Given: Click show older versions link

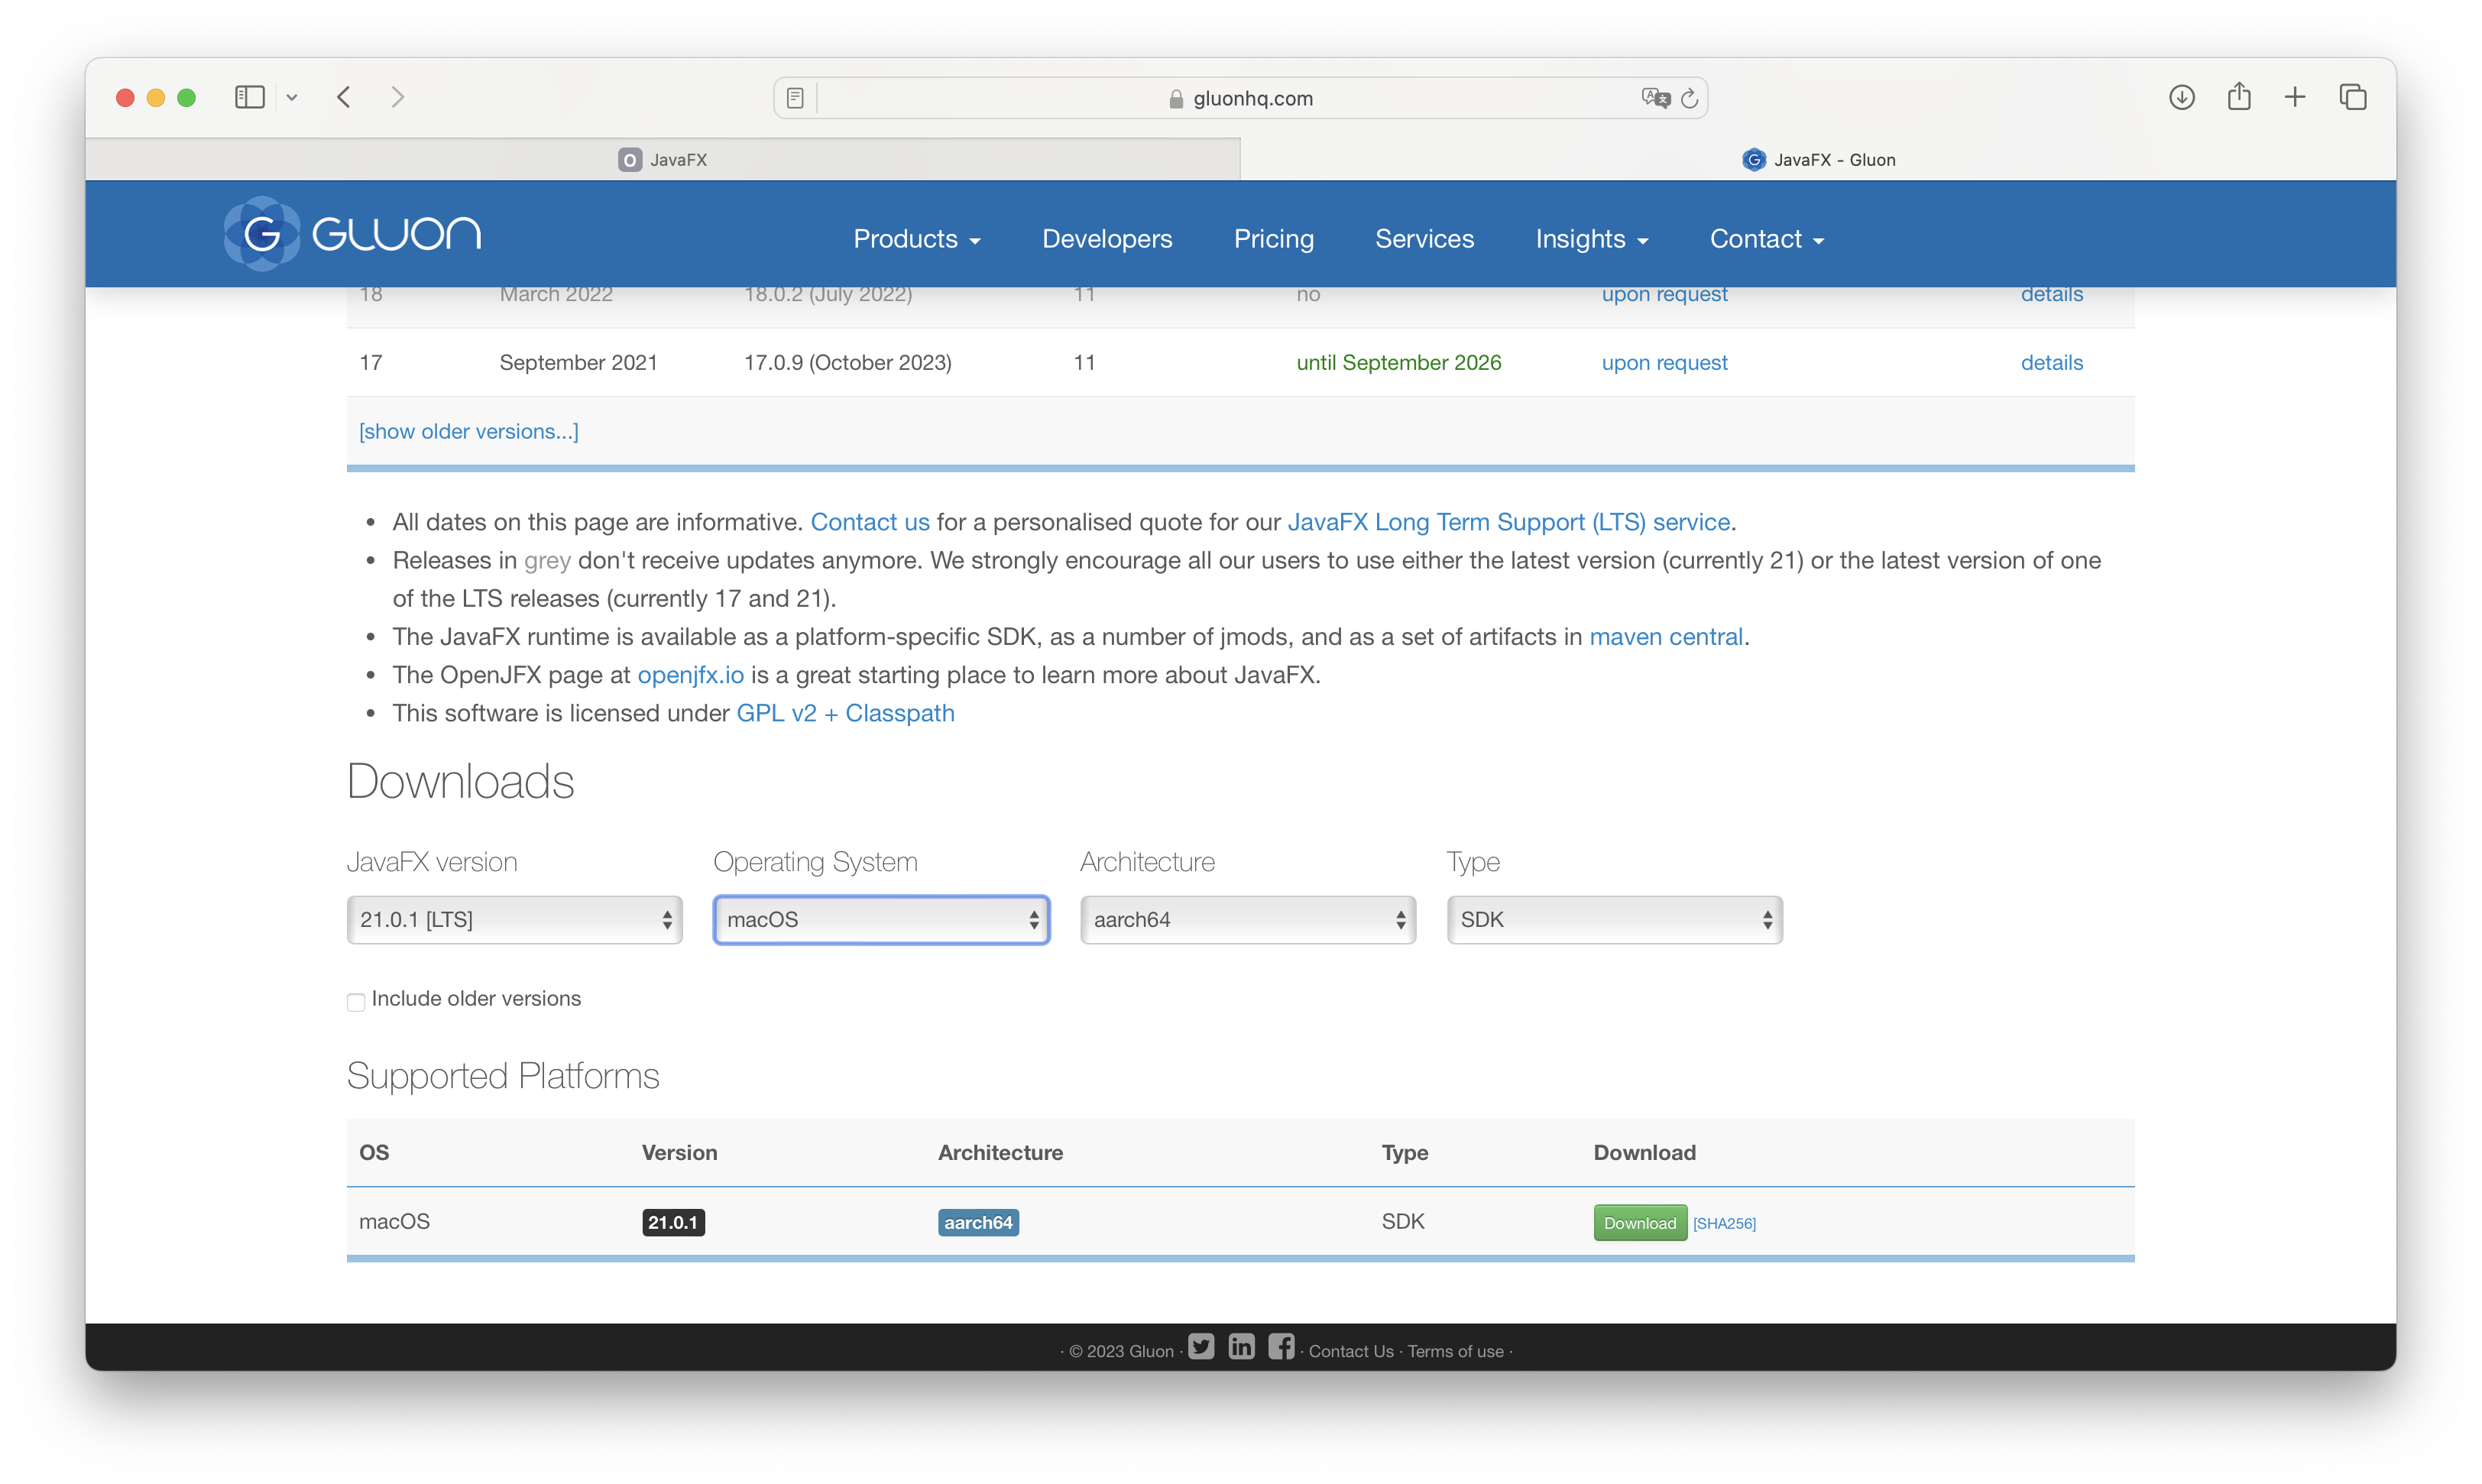Looking at the screenshot, I should point(468,431).
